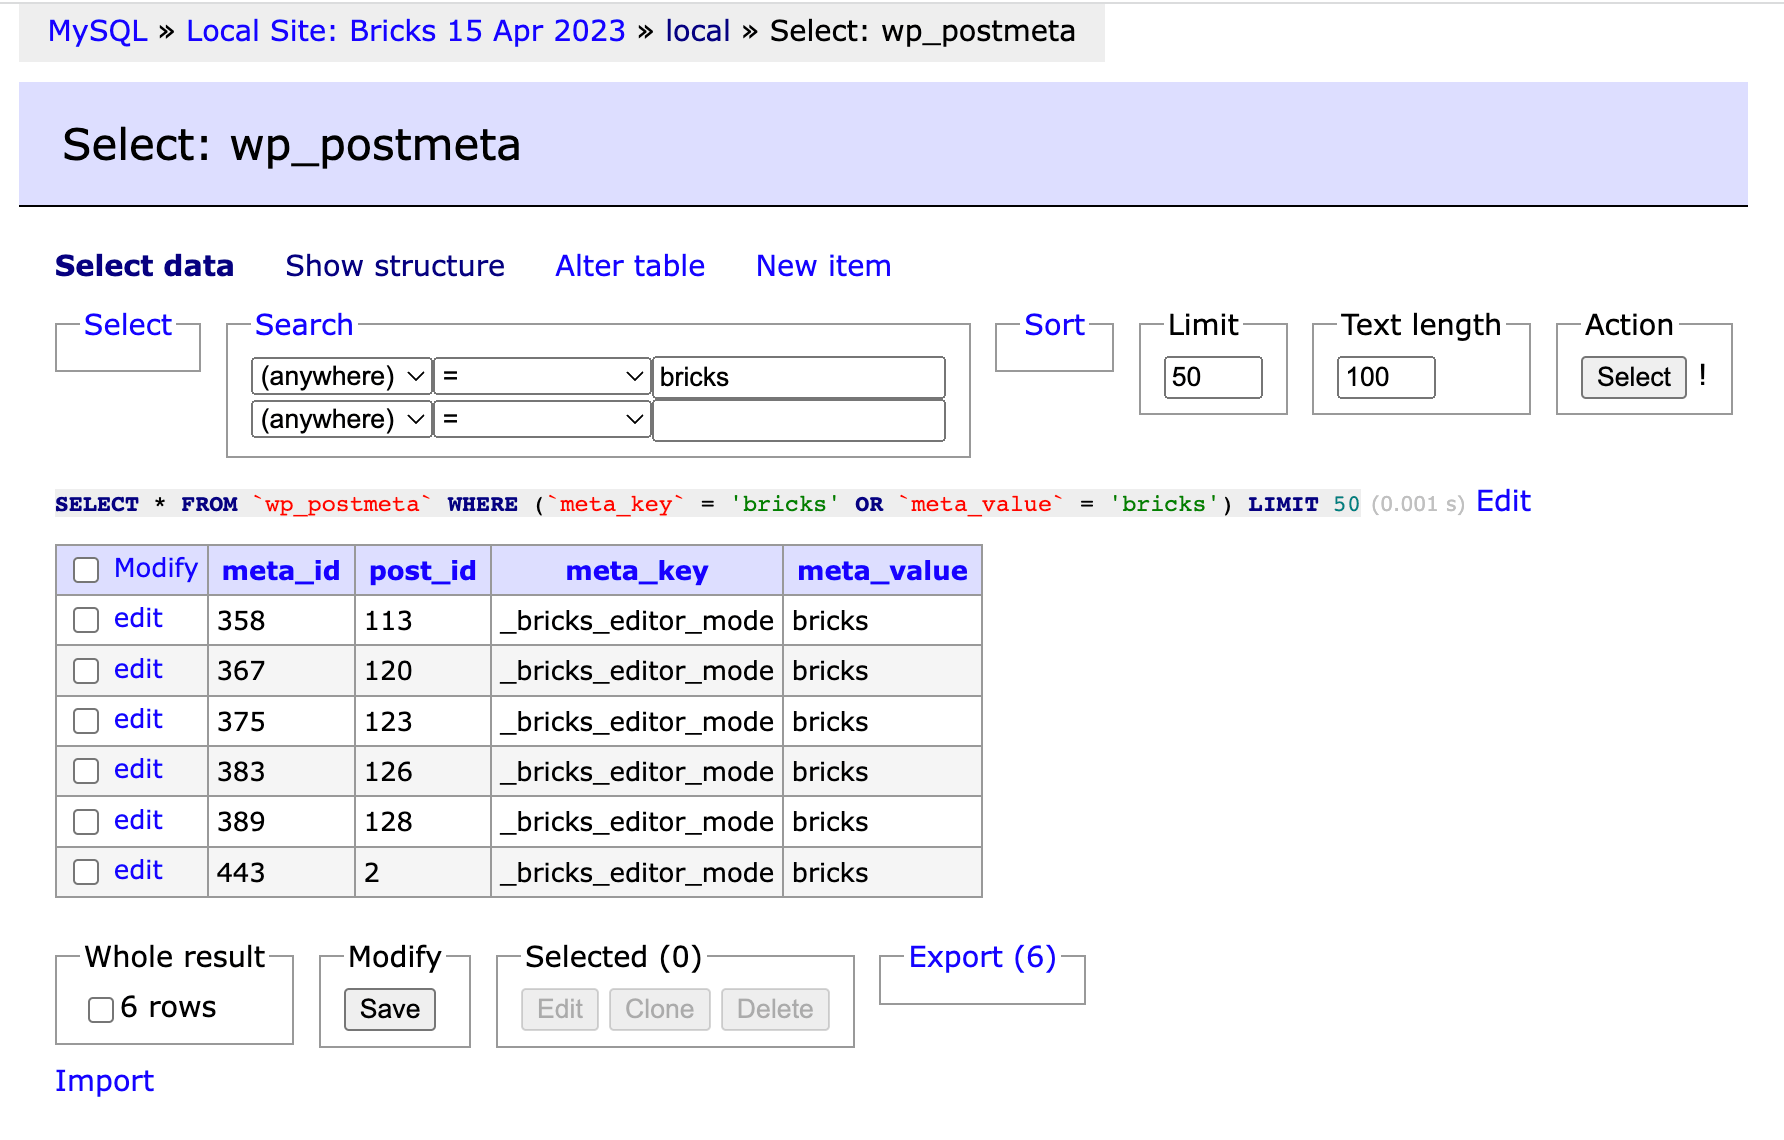Click the Clone button in Selected section

point(660,1009)
